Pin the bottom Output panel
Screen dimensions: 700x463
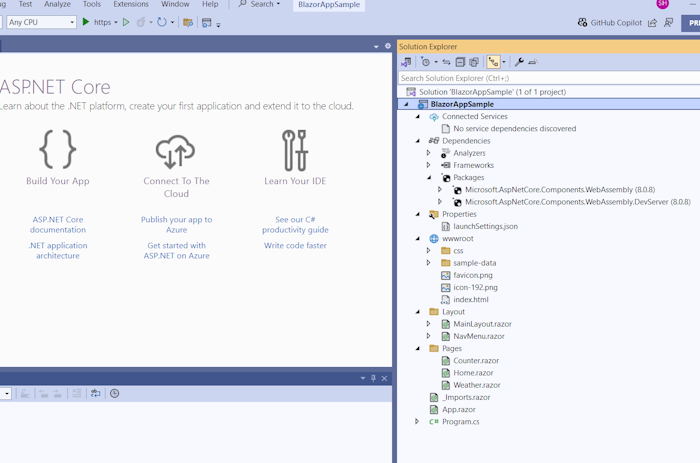(x=373, y=378)
